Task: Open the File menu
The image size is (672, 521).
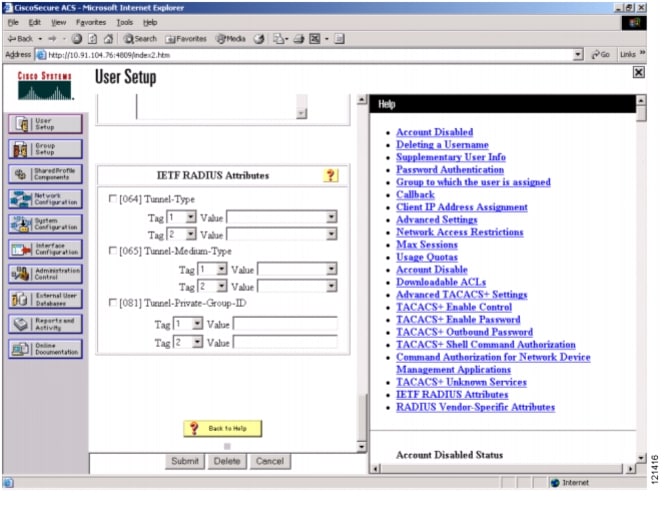Action: click(13, 22)
